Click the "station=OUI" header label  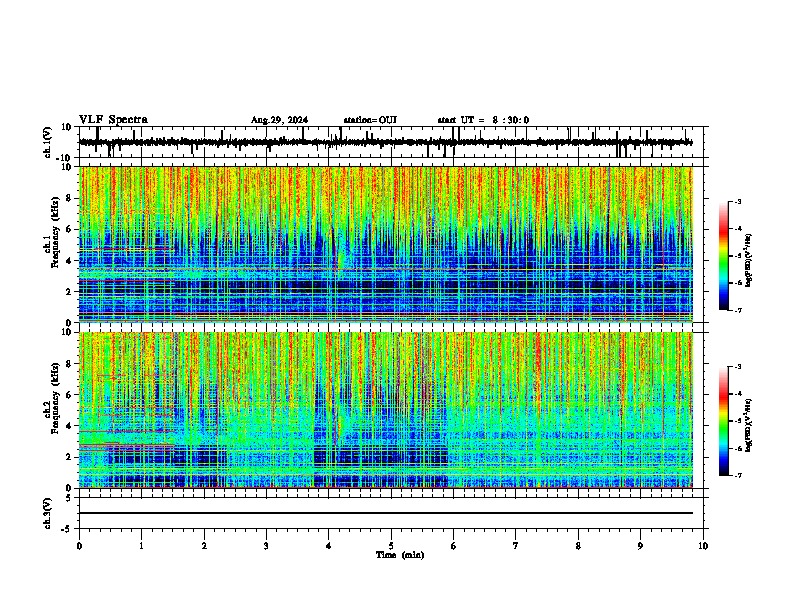tap(370, 120)
